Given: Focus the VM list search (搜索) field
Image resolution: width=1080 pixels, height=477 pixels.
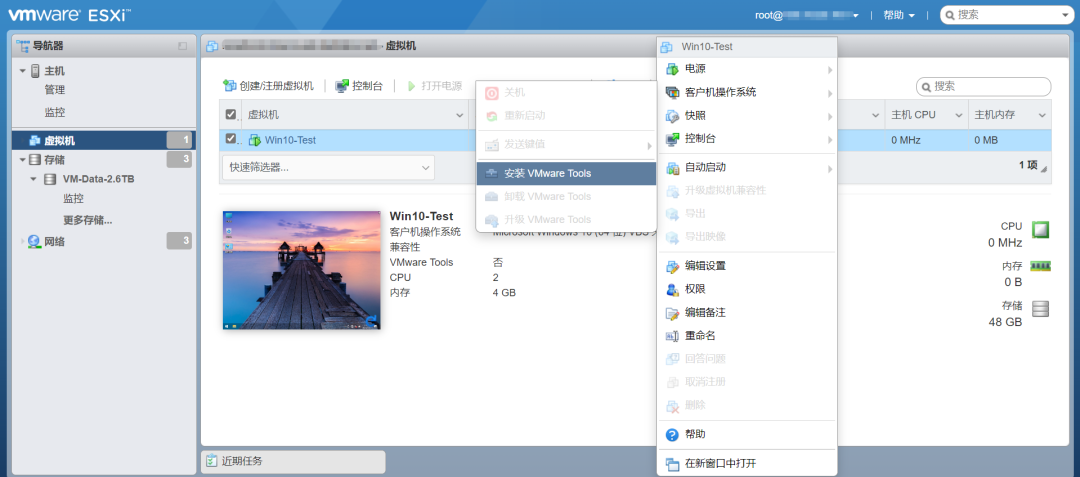Looking at the screenshot, I should pos(984,87).
